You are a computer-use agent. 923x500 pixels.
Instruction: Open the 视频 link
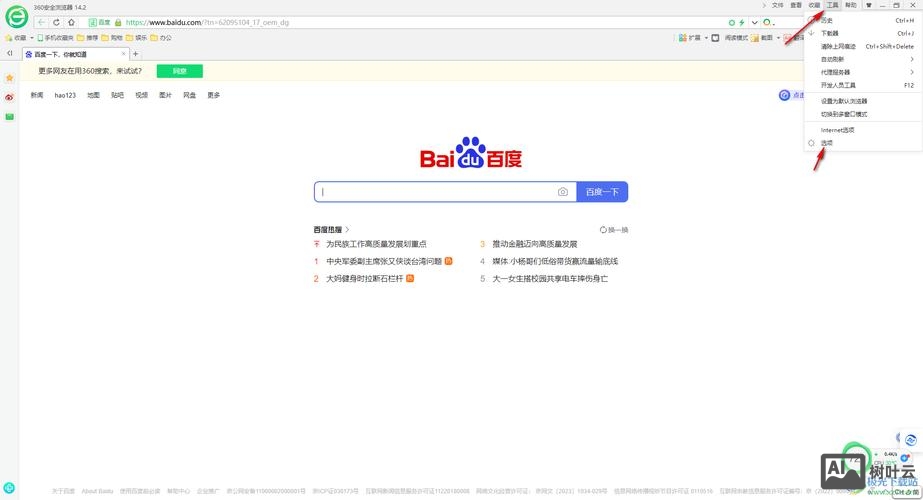coord(142,95)
